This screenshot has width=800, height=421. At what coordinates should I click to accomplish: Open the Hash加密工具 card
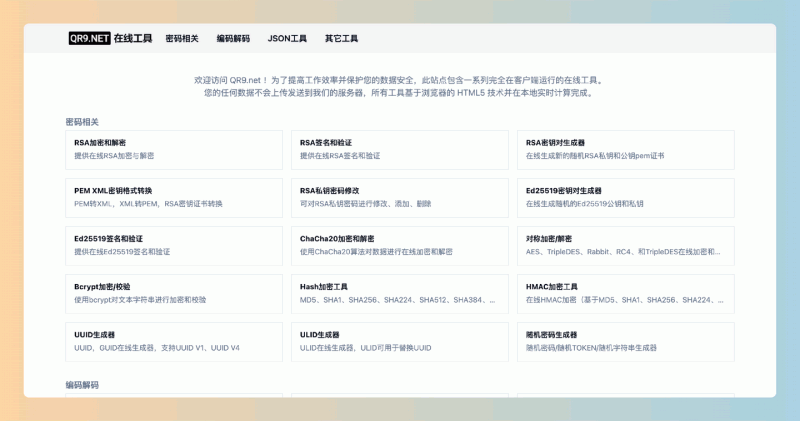pyautogui.click(x=400, y=294)
